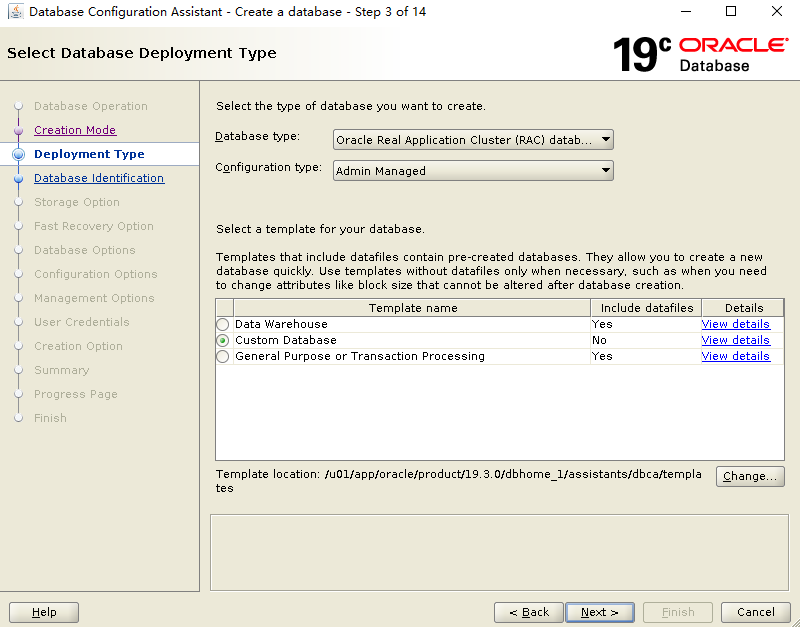This screenshot has height=627, width=800.
Task: Open the Help dialog
Action: point(43,612)
